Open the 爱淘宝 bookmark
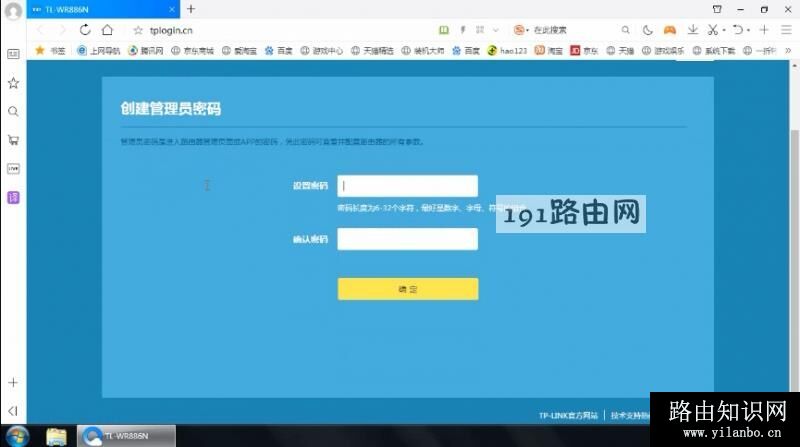 [x=239, y=51]
